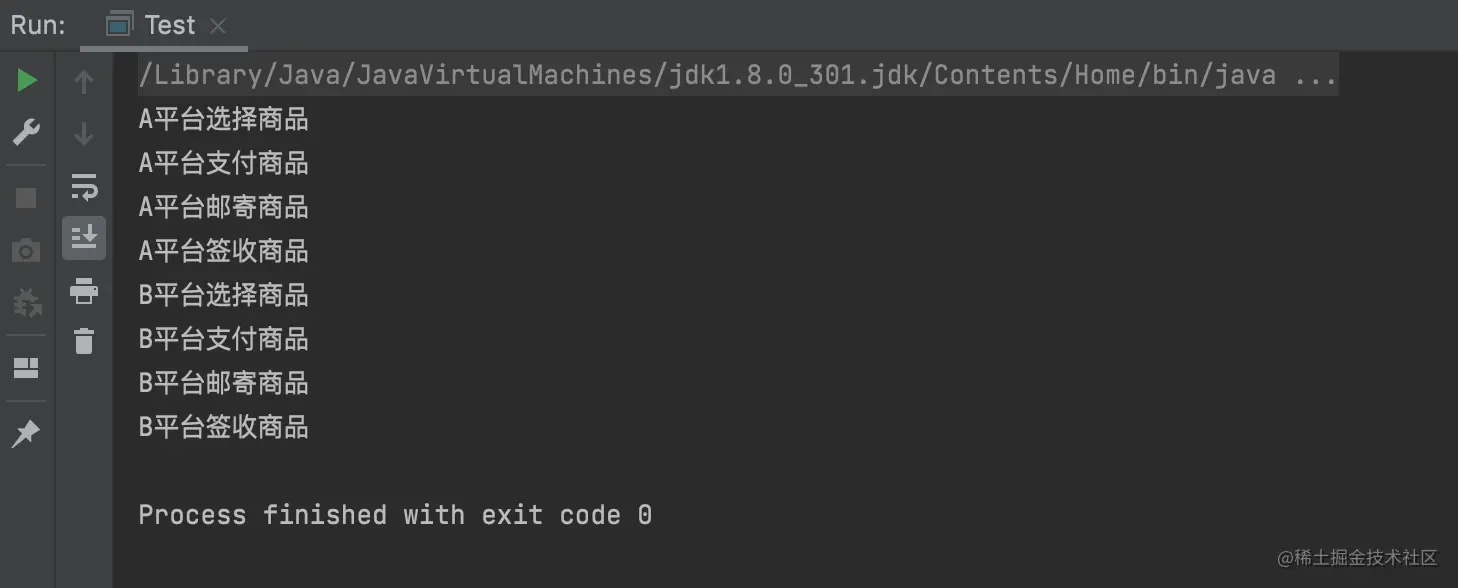Restore layout using the panels icon
Screen dimensions: 1458x588
pos(26,368)
